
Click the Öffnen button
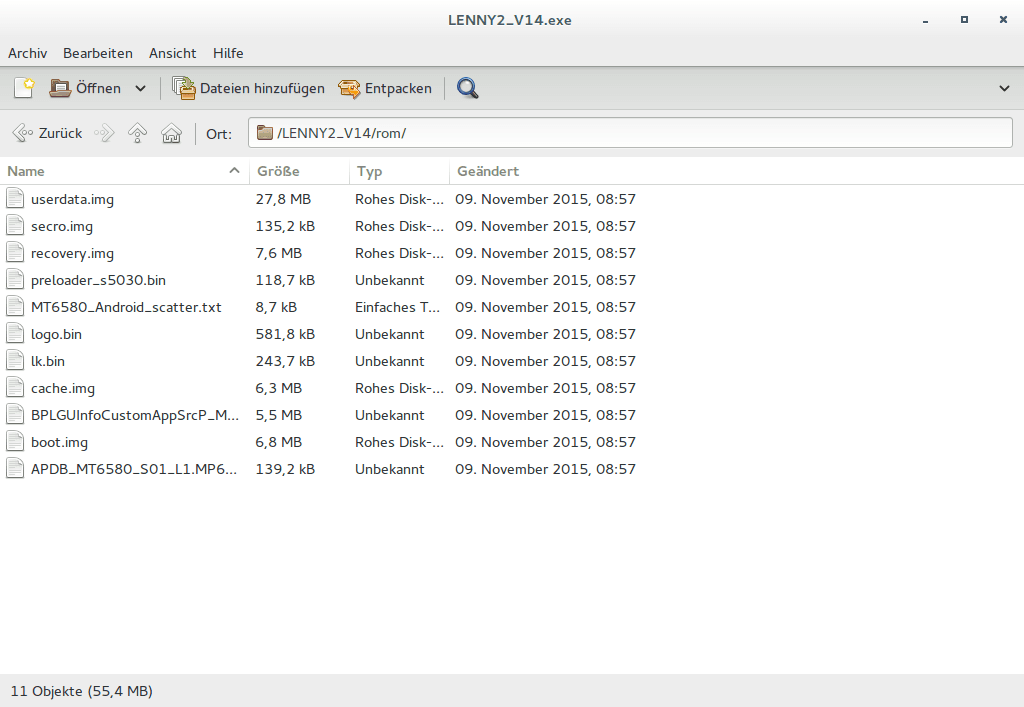(86, 88)
